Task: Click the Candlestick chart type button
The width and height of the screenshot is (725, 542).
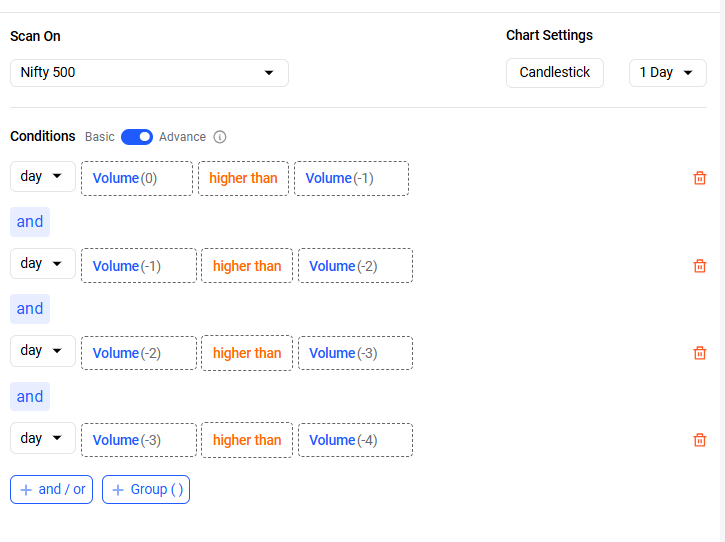Action: tap(554, 73)
